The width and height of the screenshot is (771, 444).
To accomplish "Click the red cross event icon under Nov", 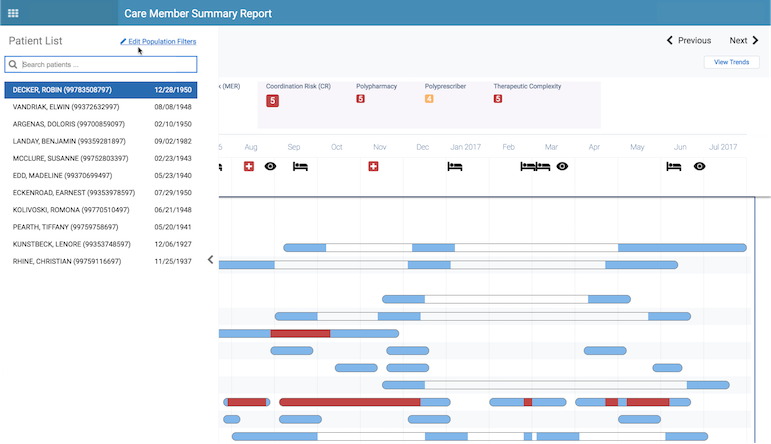I will pos(373,166).
